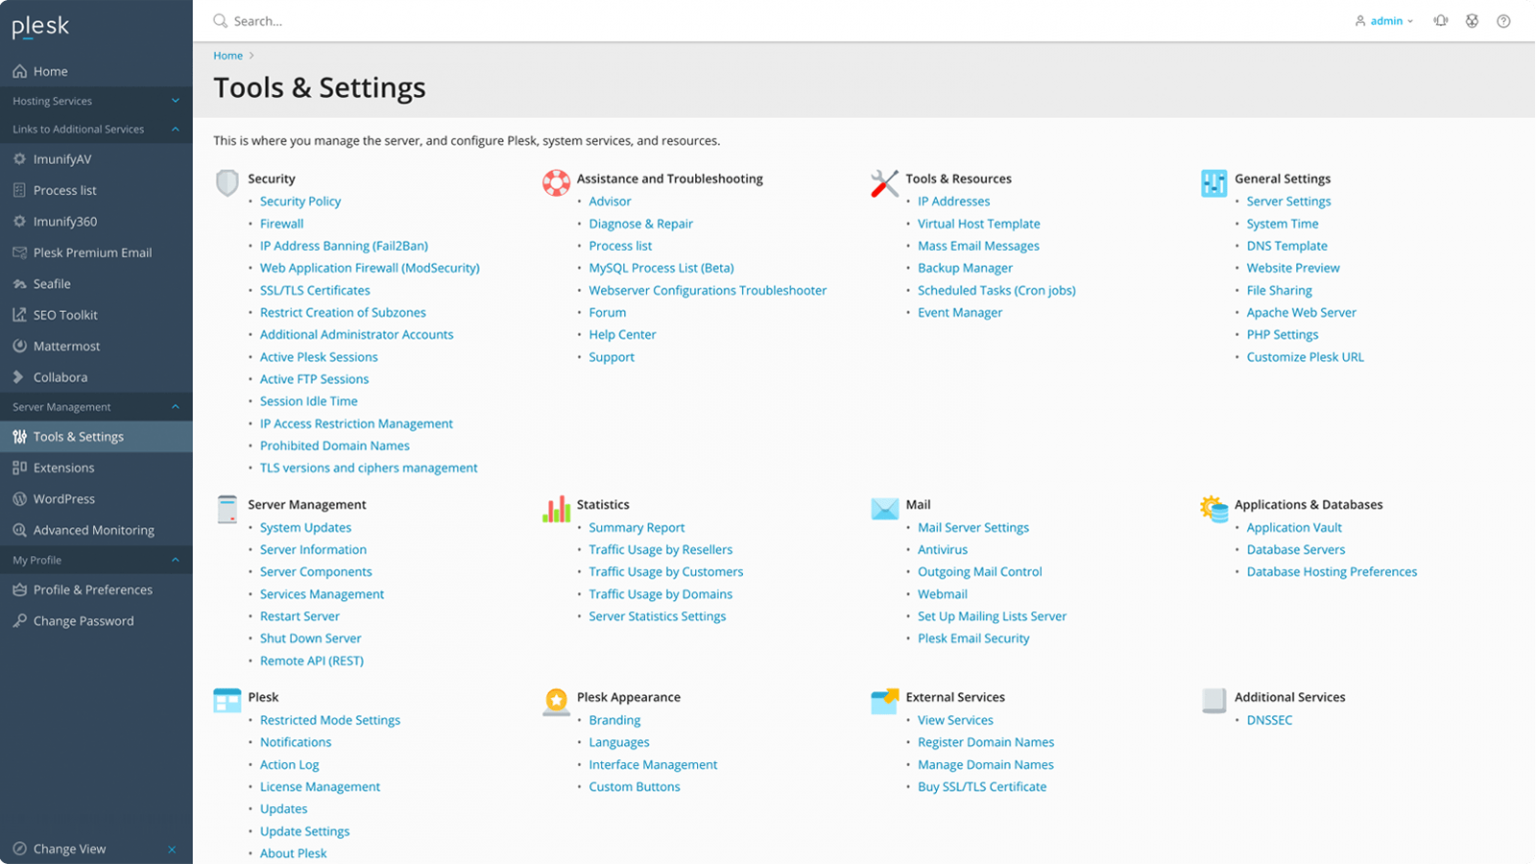Open the help question mark icon
Viewport: 1536px width, 864px height.
pyautogui.click(x=1503, y=21)
